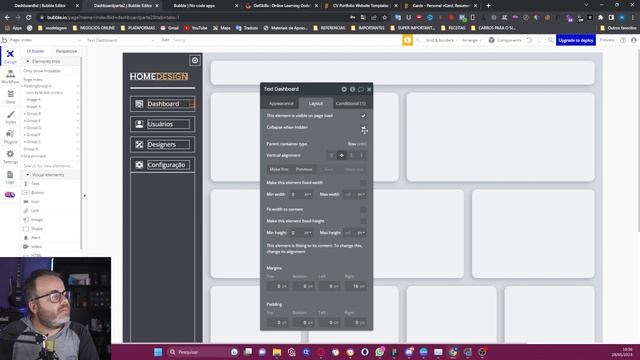Collapse the Elements tree section

tap(28, 61)
